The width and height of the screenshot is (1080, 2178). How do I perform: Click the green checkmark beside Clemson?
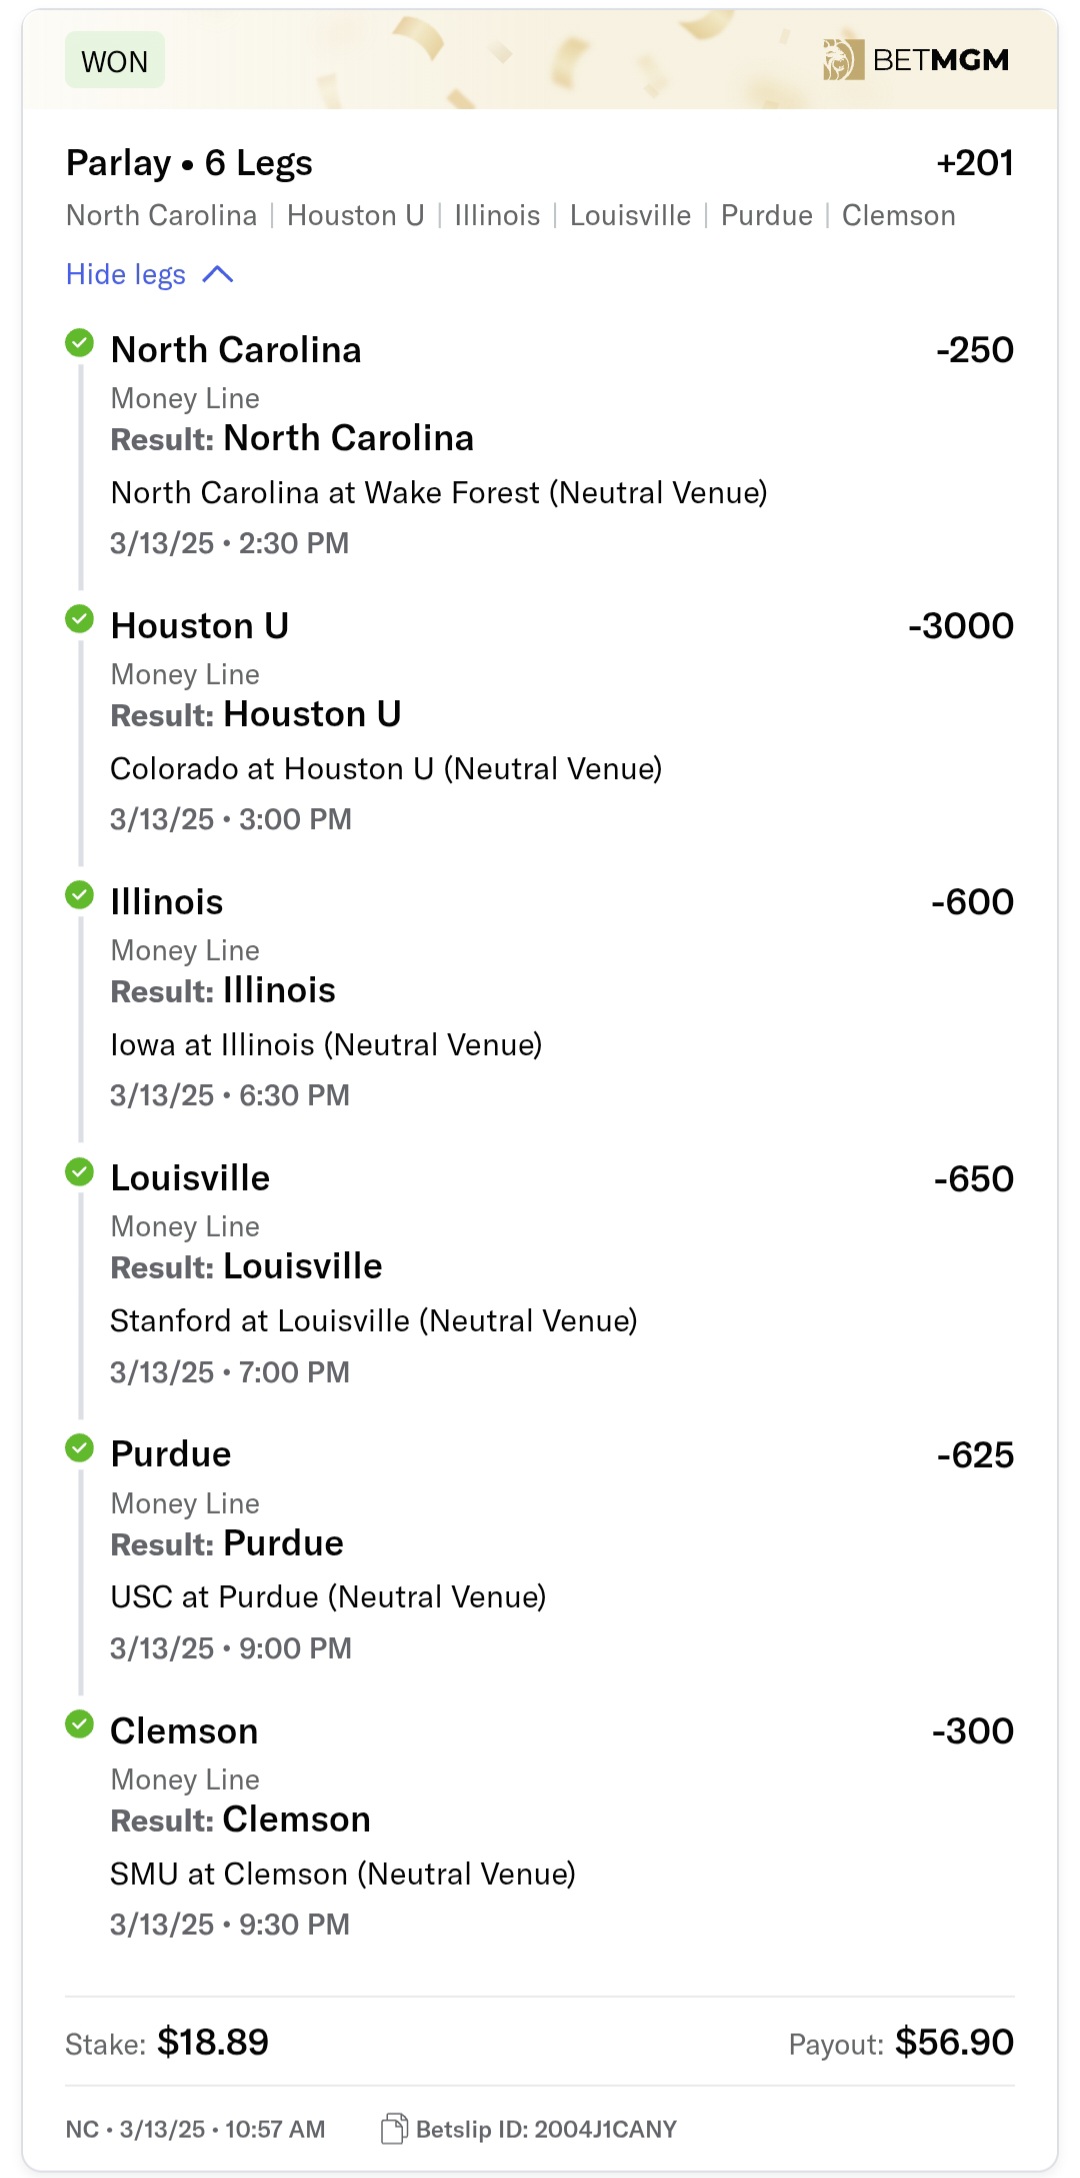(x=79, y=1724)
